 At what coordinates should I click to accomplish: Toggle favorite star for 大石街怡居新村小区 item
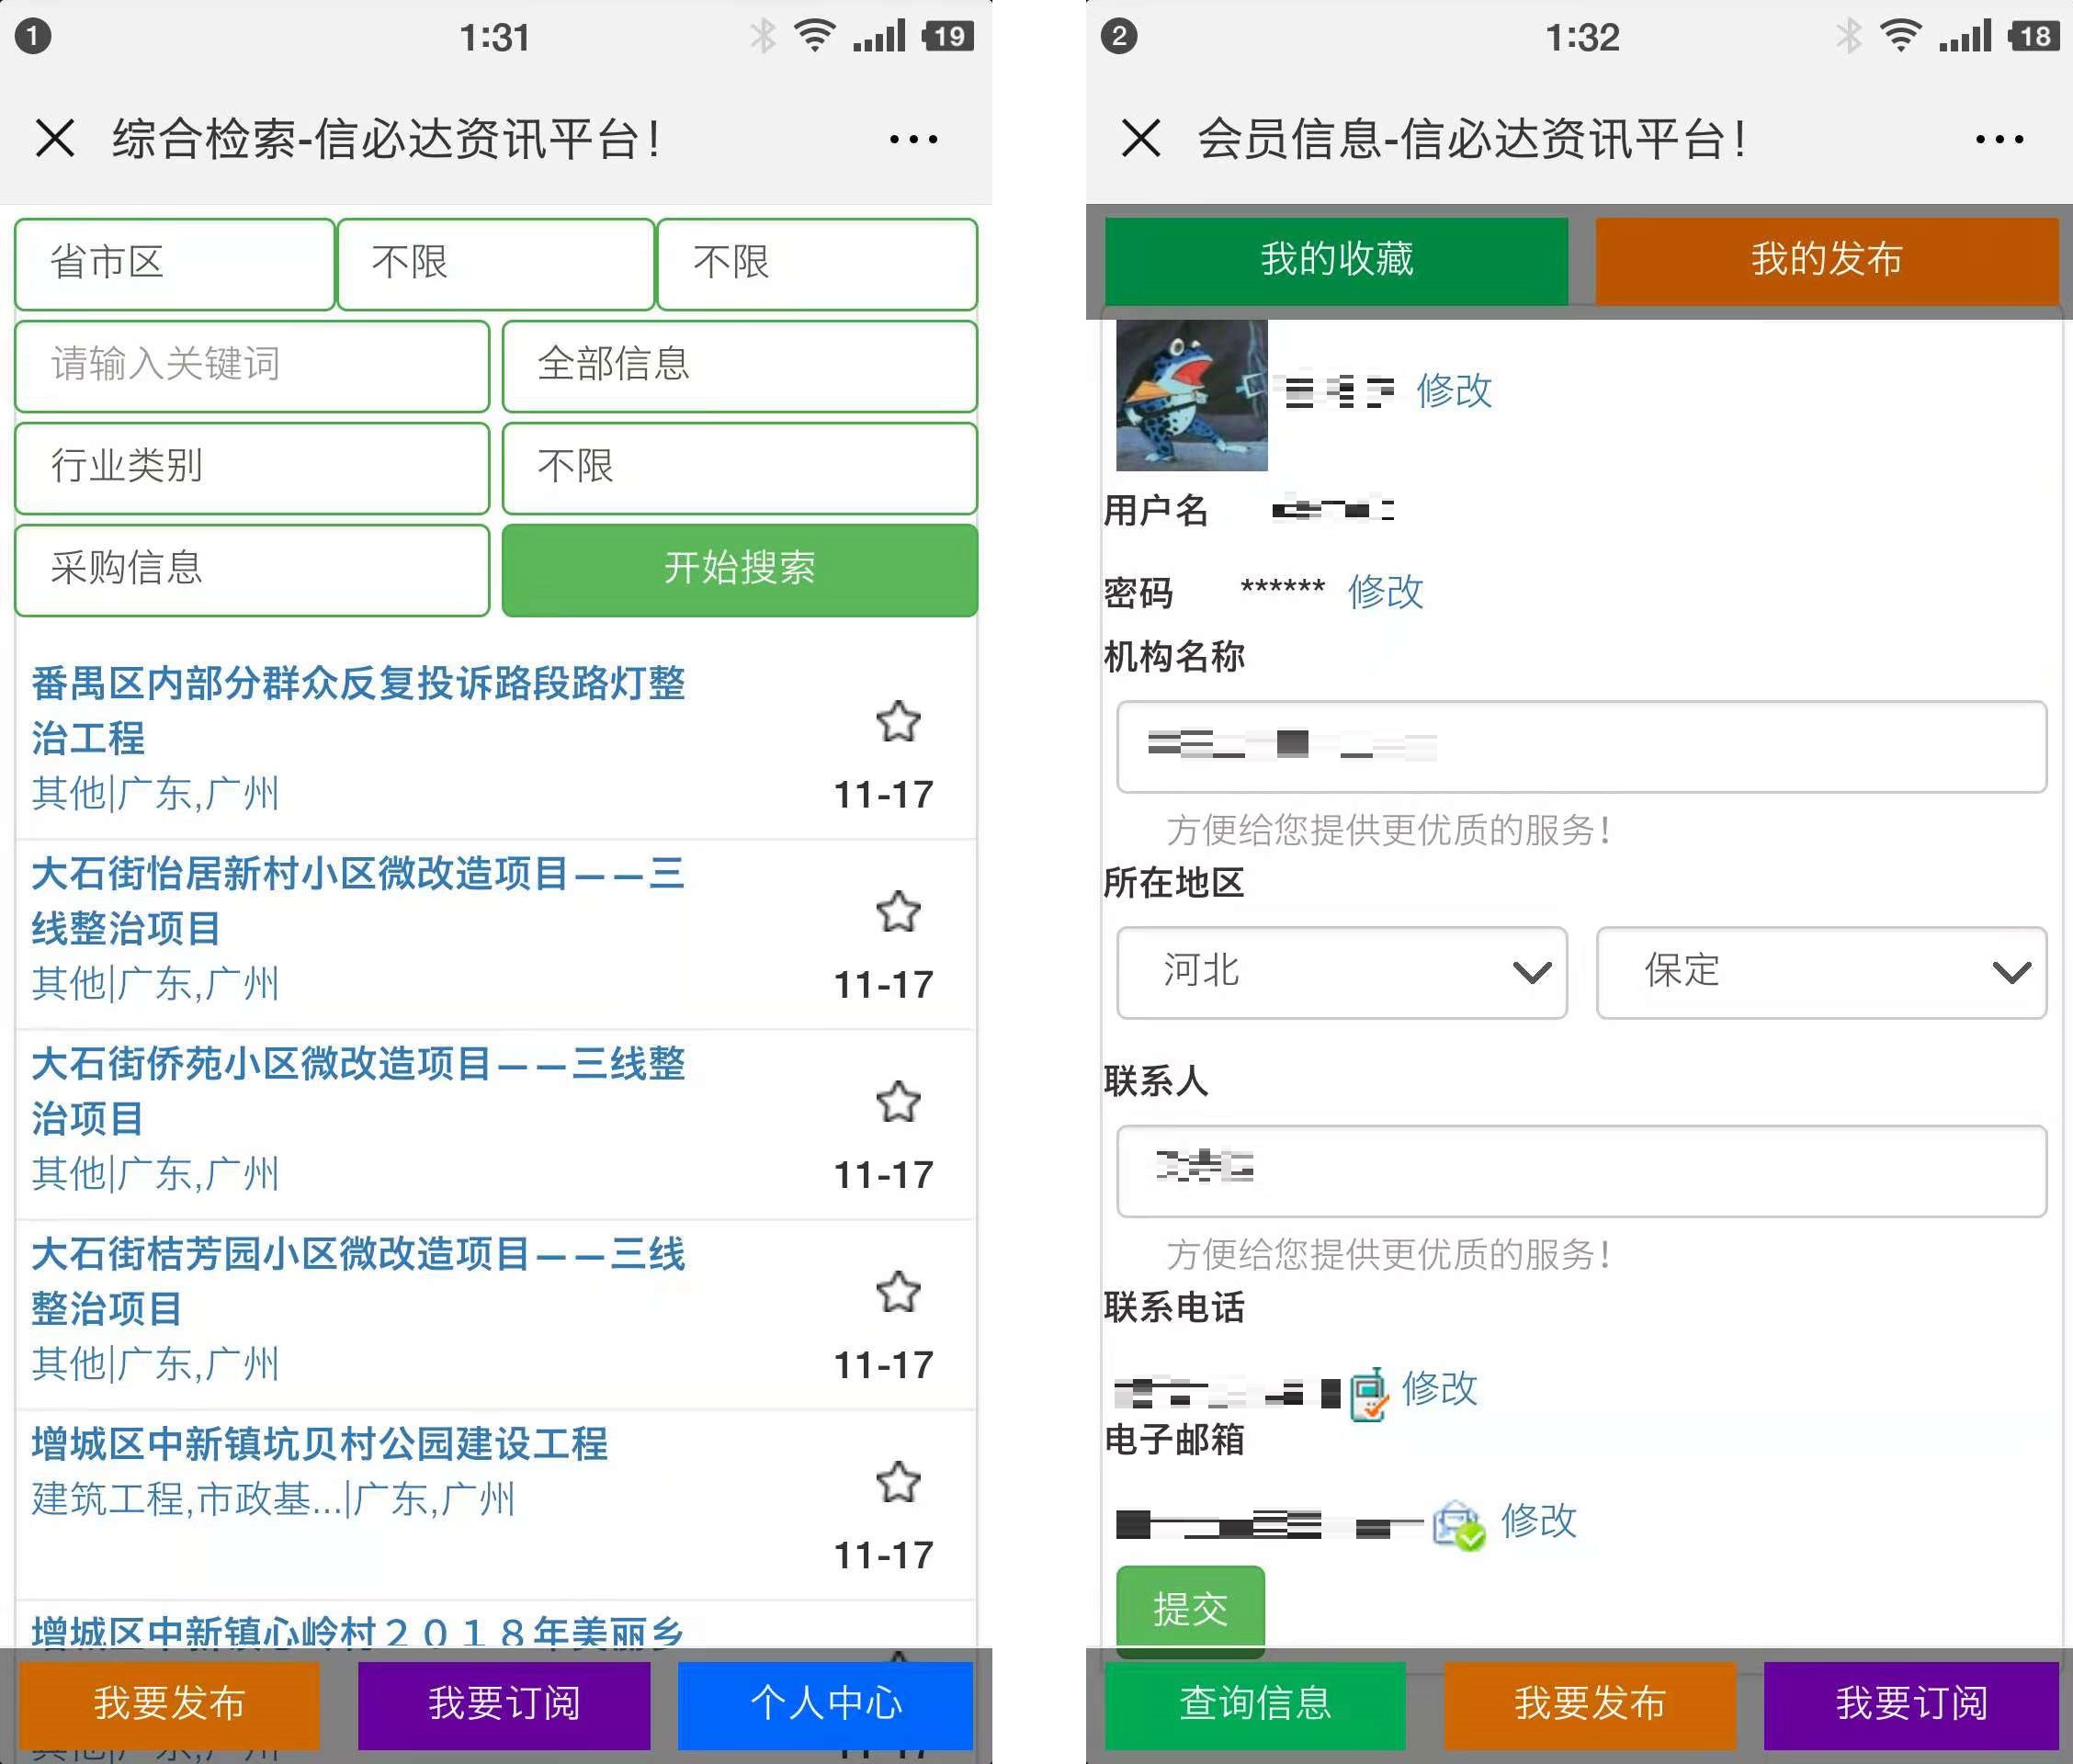coord(897,911)
